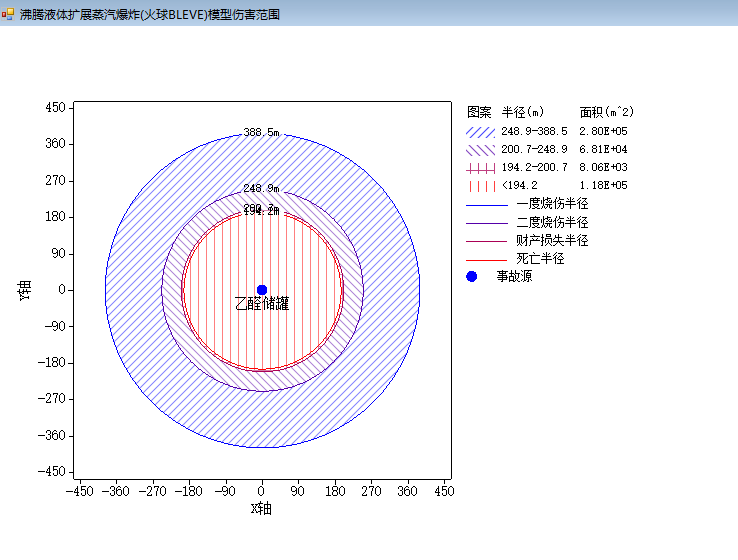Click the 200.7-248.9 purple hatch swatch

click(x=481, y=150)
